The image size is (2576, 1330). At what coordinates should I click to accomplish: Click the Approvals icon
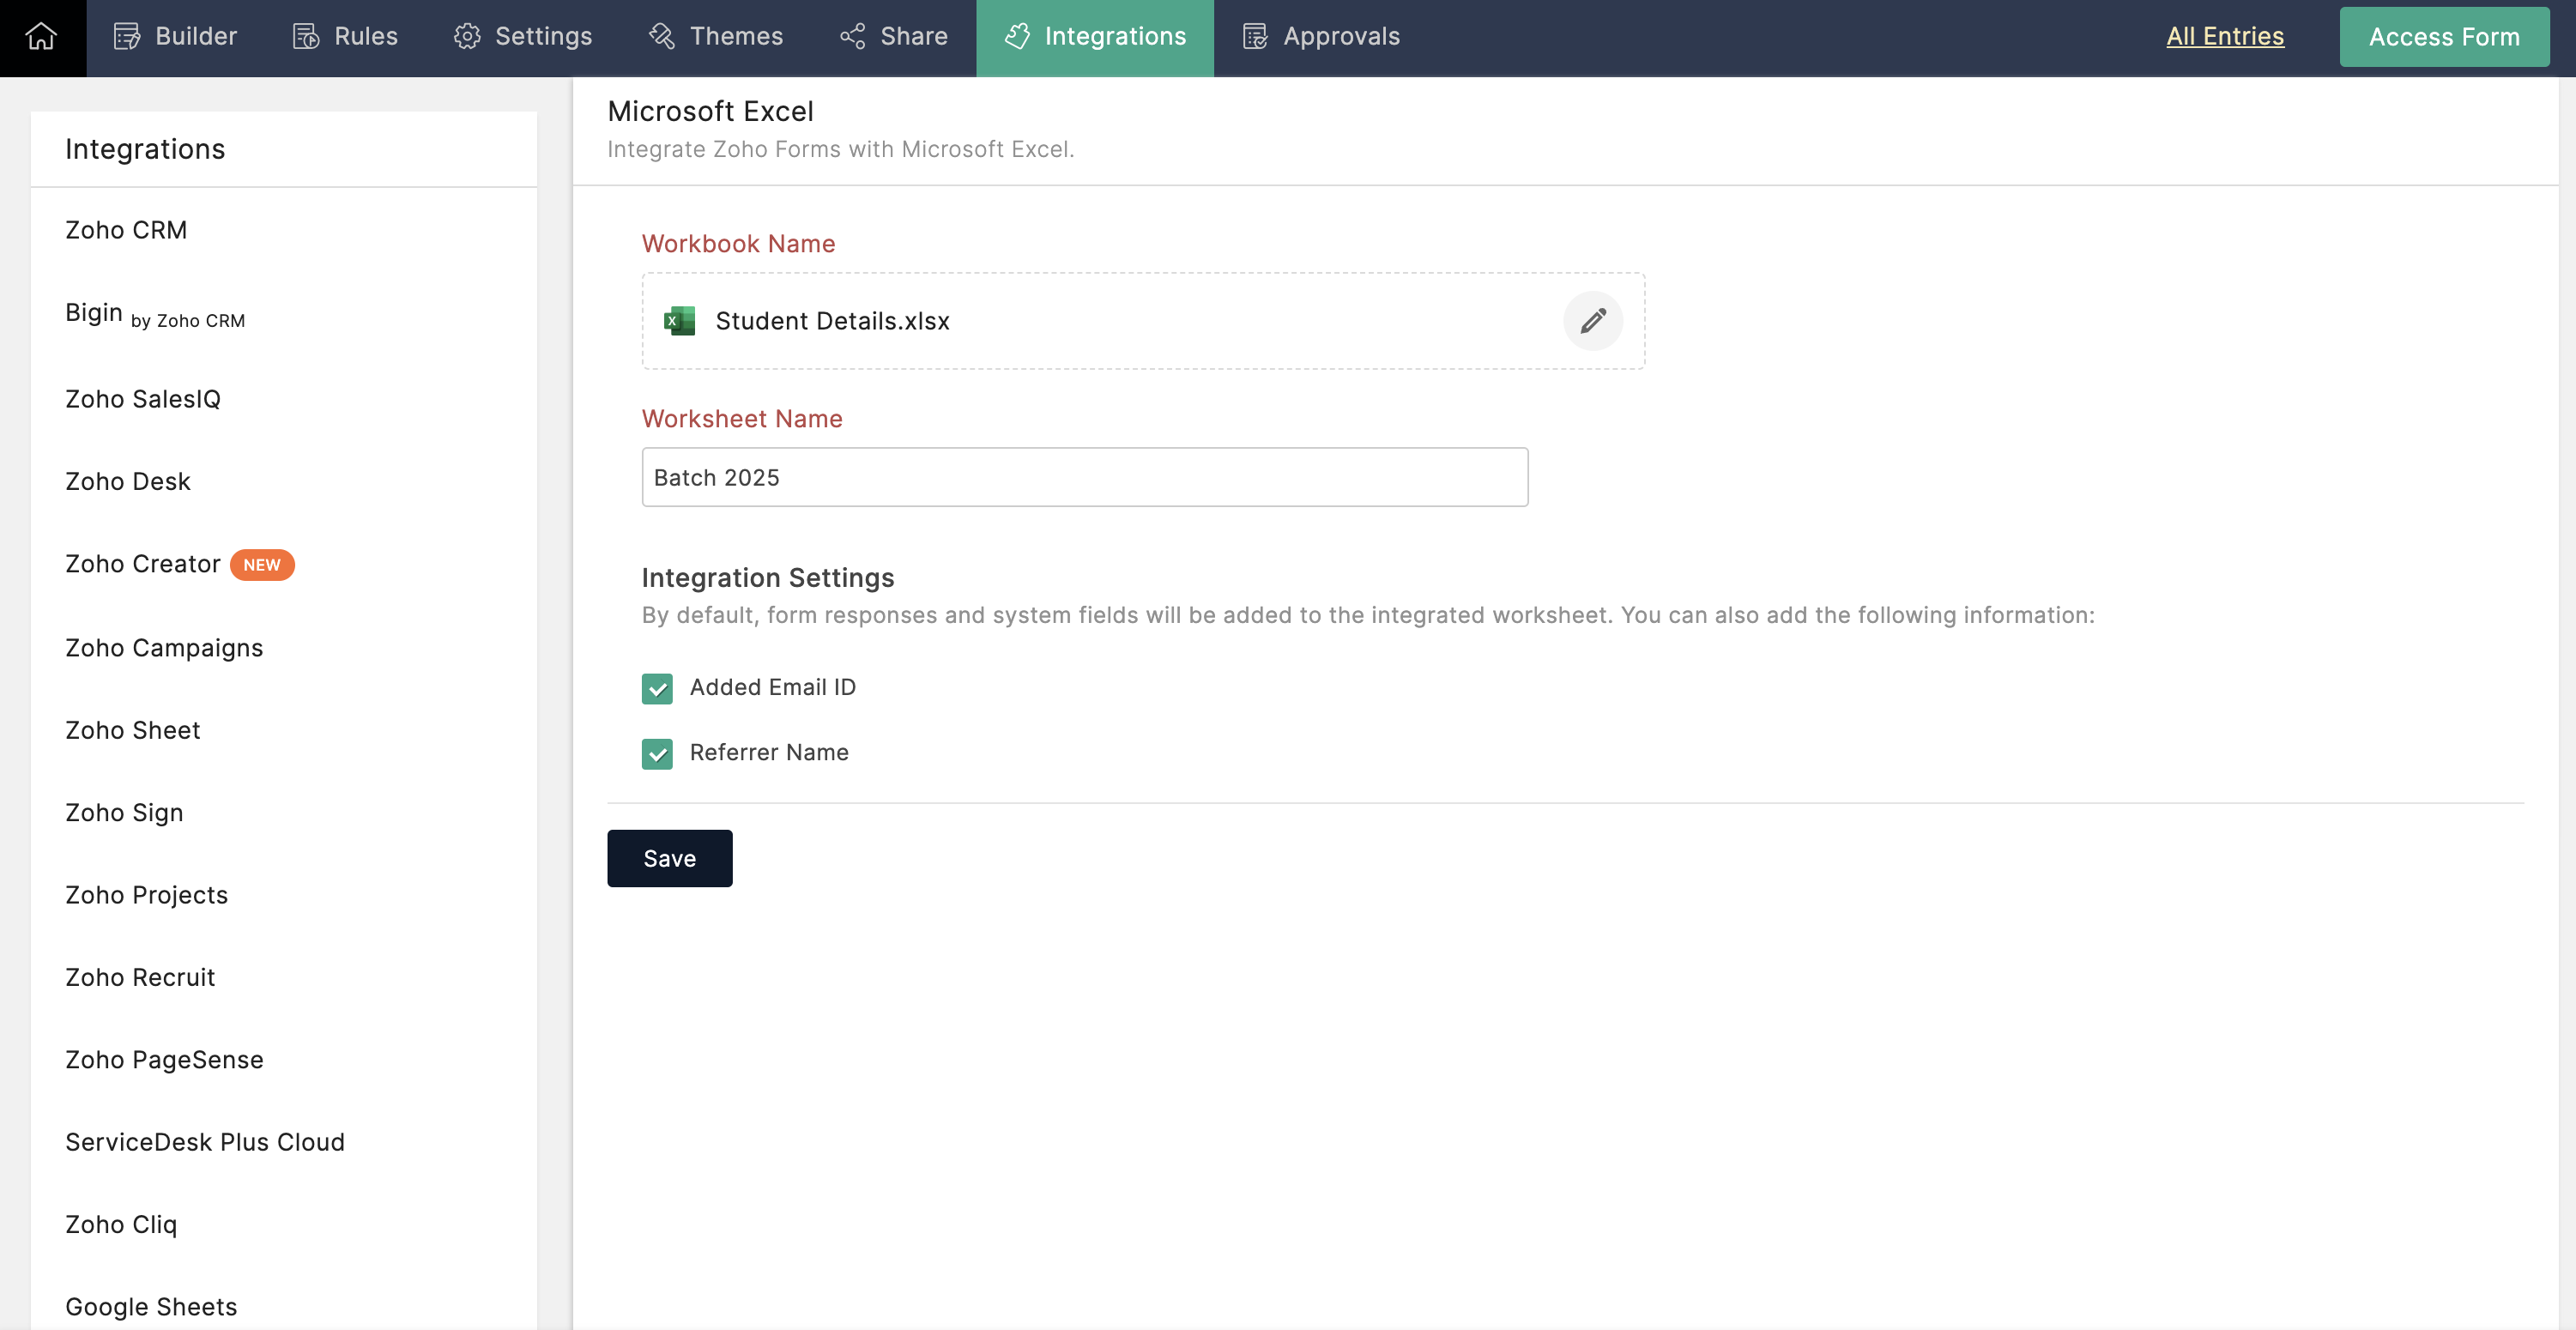coord(1255,37)
